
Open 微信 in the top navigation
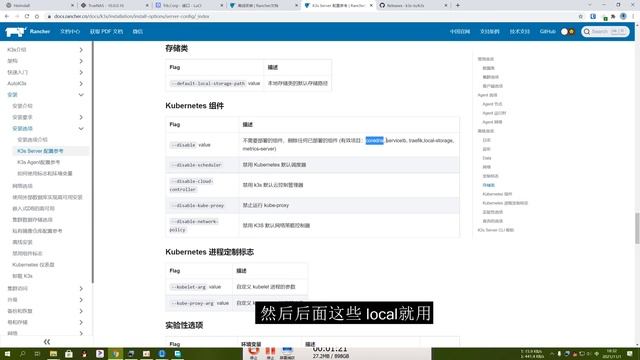click(x=138, y=31)
